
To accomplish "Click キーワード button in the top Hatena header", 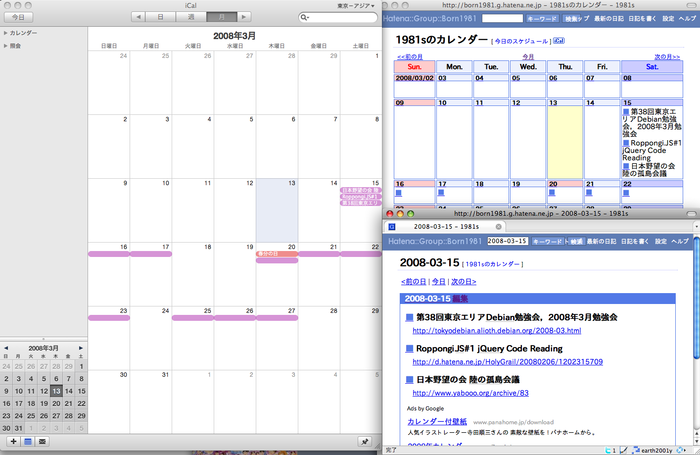I will point(542,19).
